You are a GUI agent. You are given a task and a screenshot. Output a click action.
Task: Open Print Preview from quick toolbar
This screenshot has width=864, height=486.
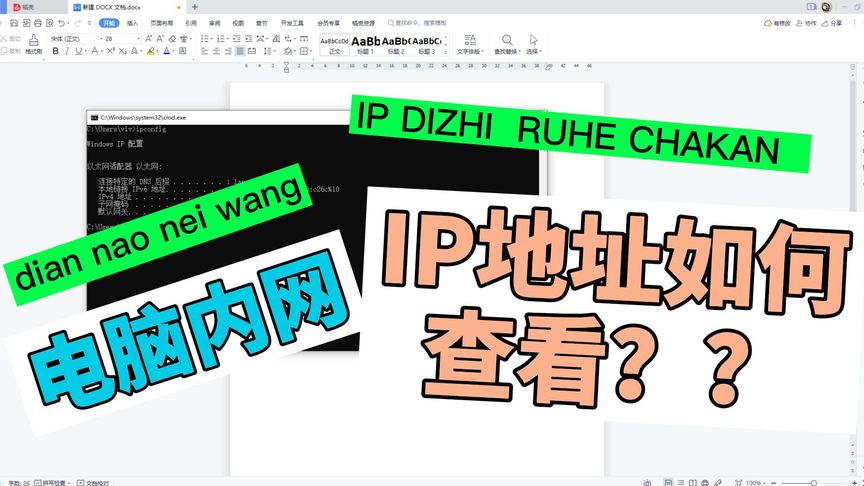(50, 23)
